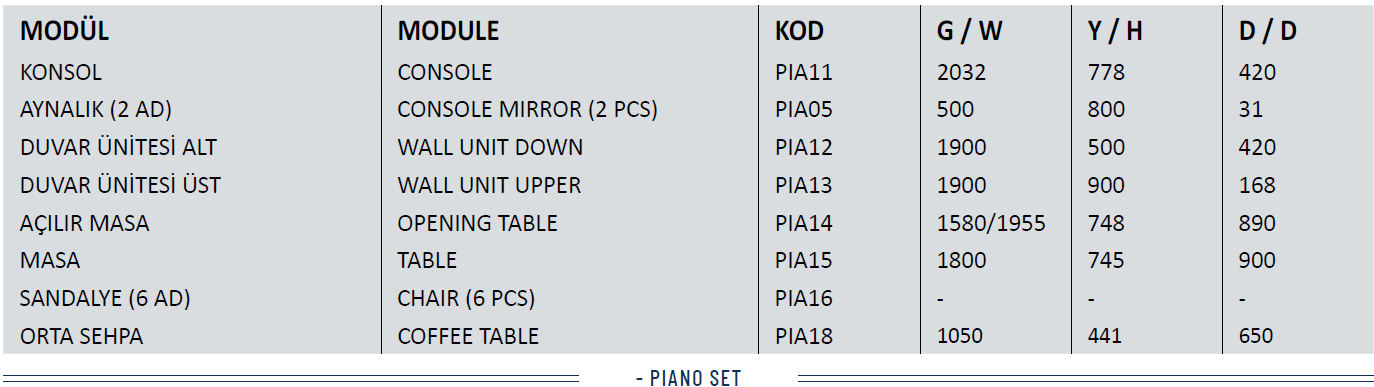
Task: Select the width value 1580/1955
Action: click(x=991, y=223)
